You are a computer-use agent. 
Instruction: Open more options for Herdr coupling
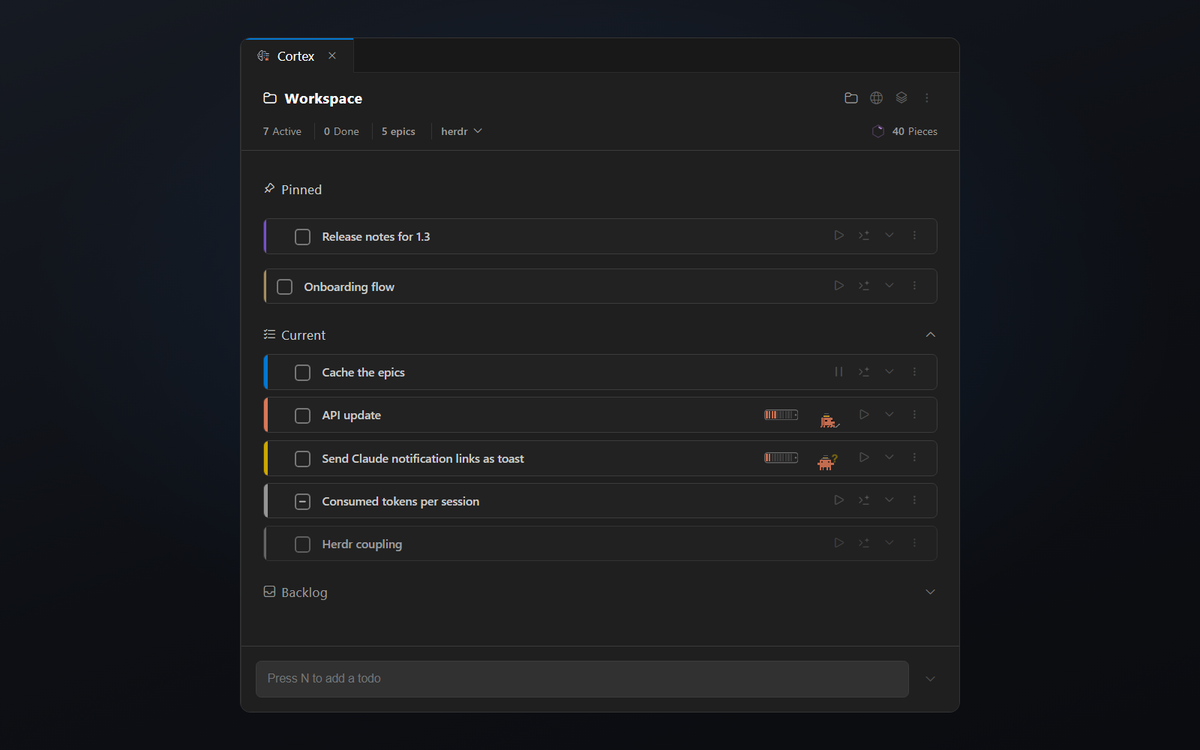[914, 543]
